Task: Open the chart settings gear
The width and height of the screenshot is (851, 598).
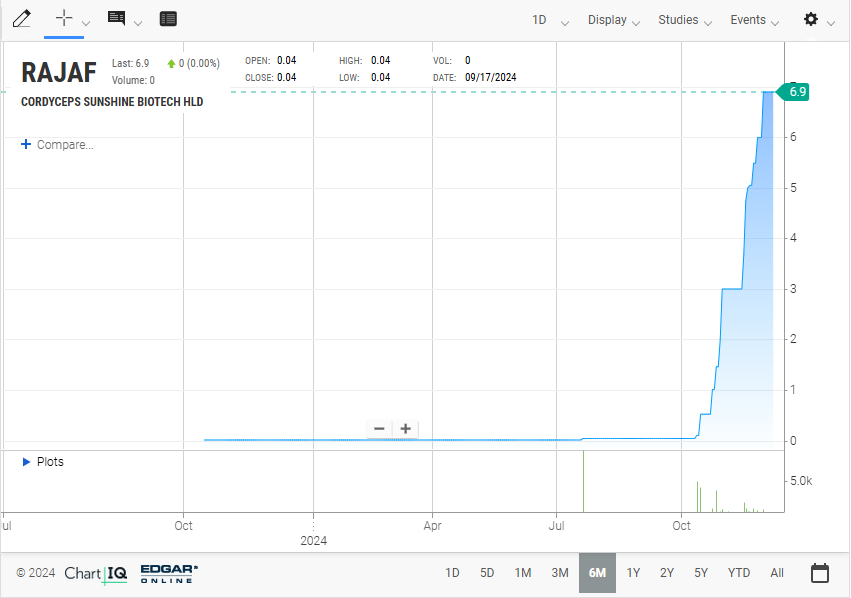Action: [811, 20]
